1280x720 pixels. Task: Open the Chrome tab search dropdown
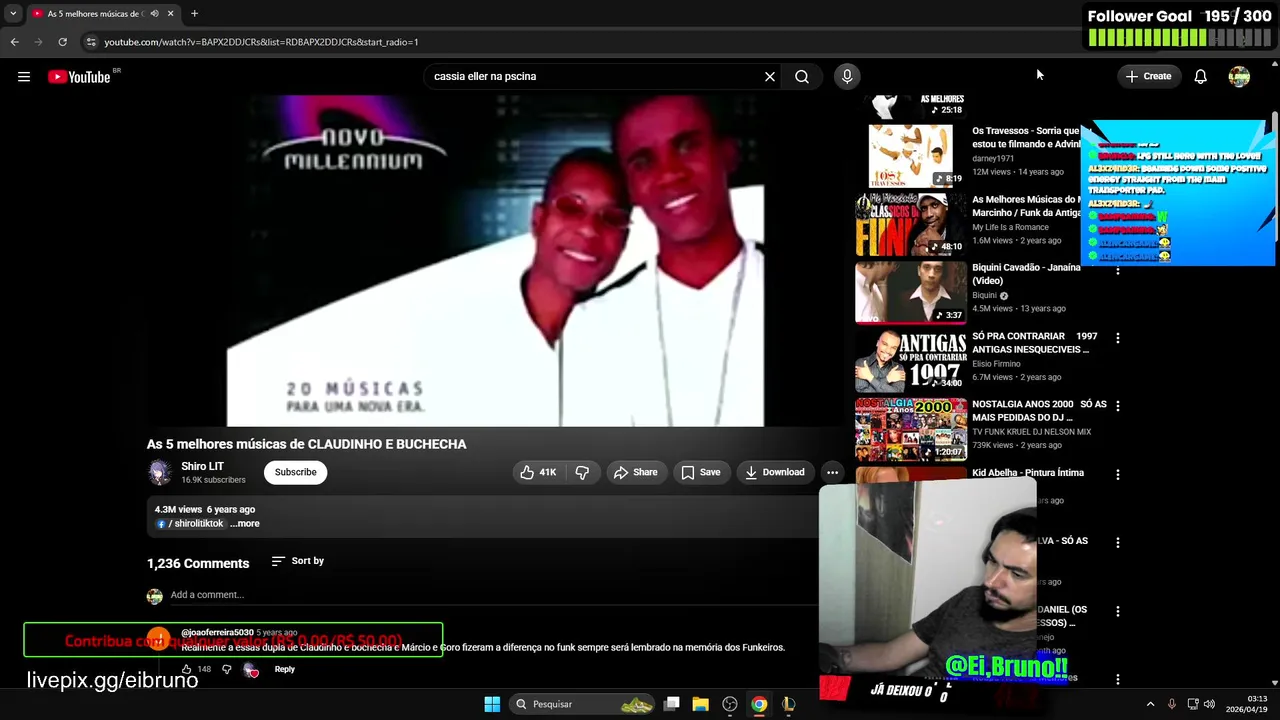tap(12, 13)
